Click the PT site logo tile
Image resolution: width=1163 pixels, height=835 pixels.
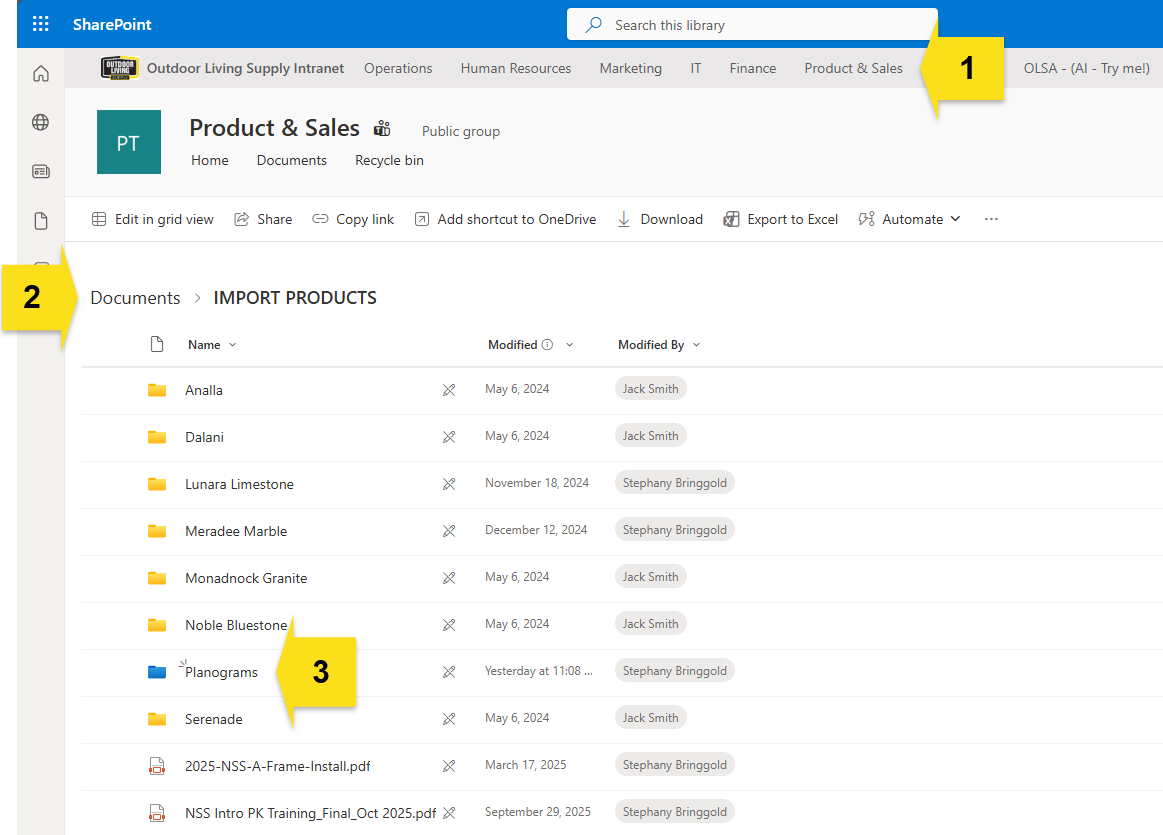point(128,142)
